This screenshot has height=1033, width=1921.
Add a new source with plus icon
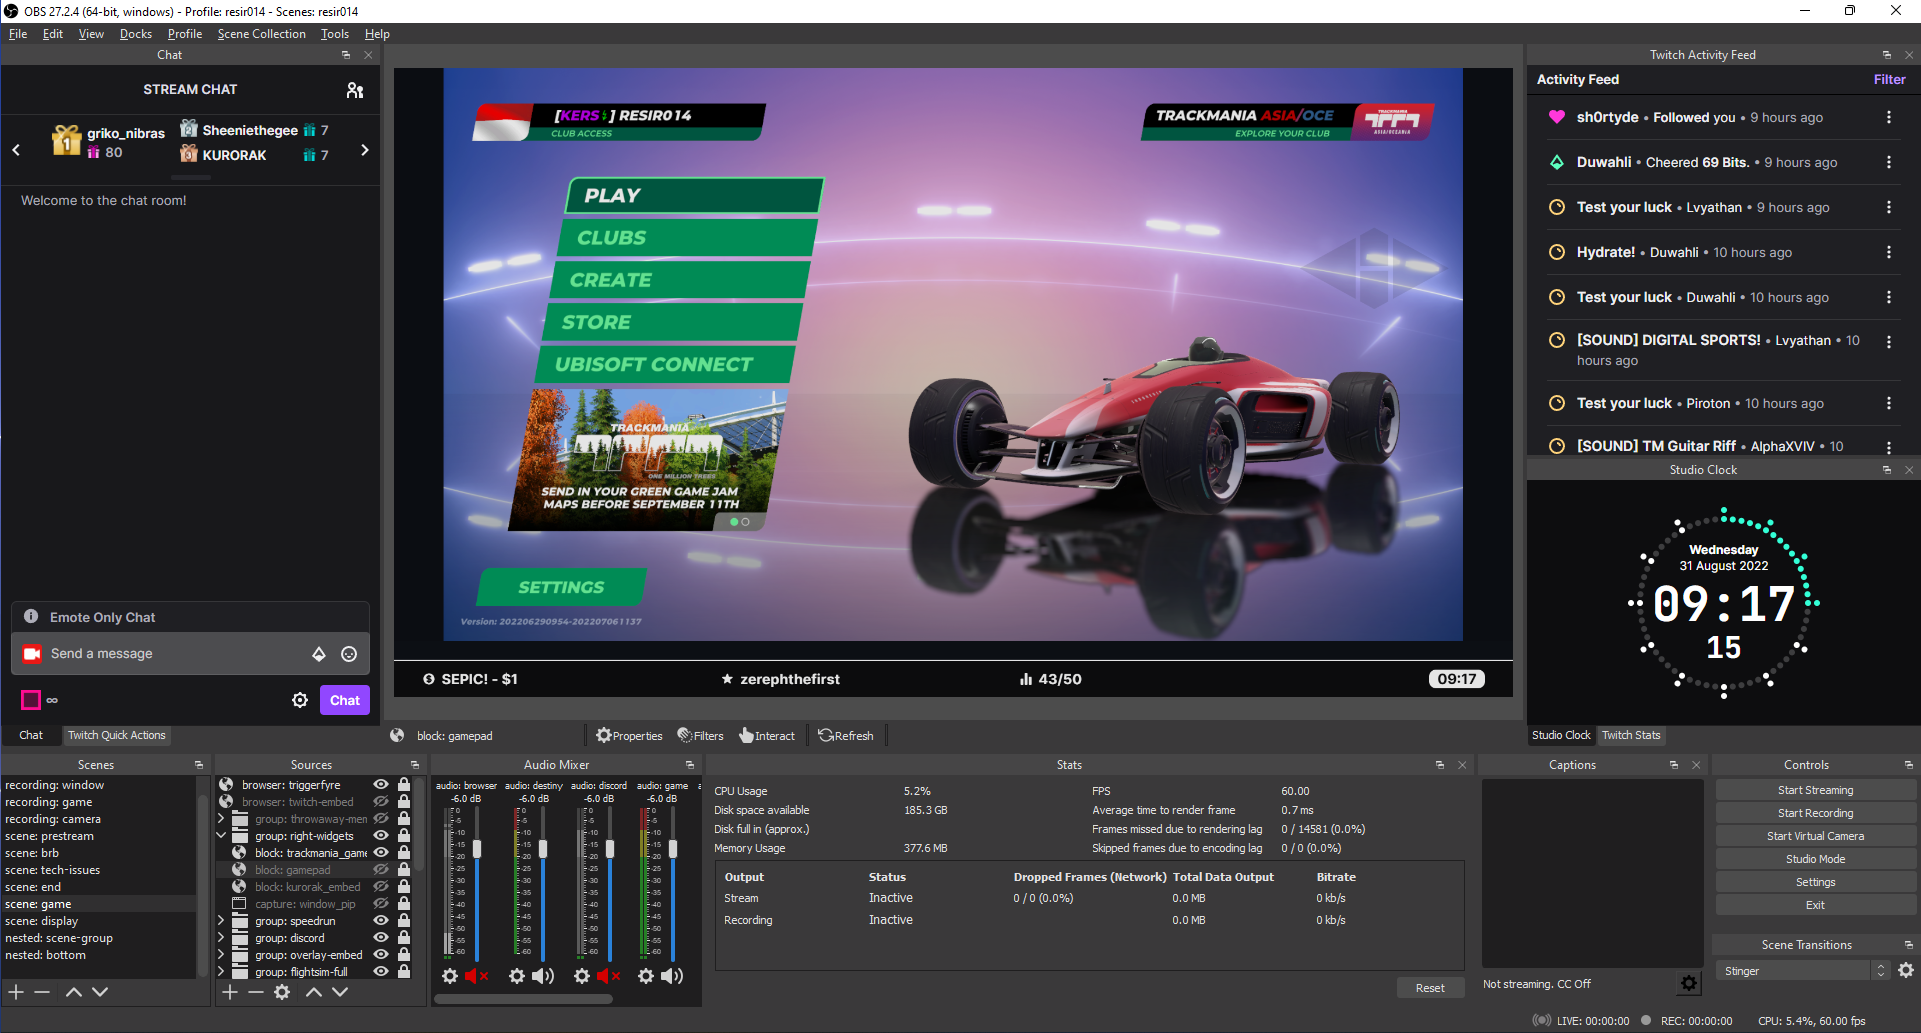(x=230, y=992)
